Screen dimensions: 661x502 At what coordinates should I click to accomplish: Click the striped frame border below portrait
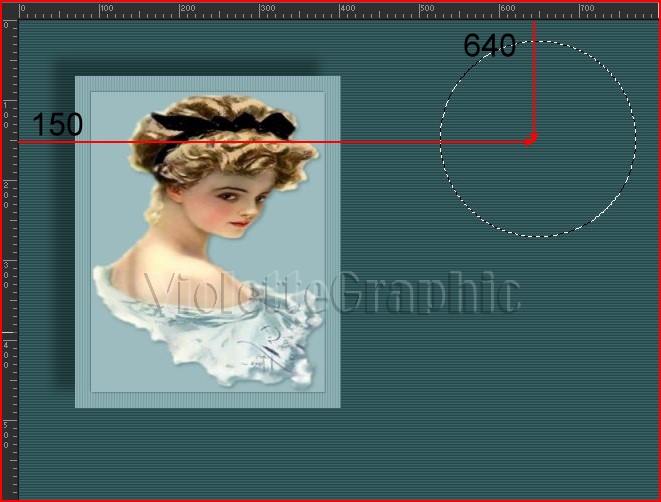pyautogui.click(x=208, y=400)
